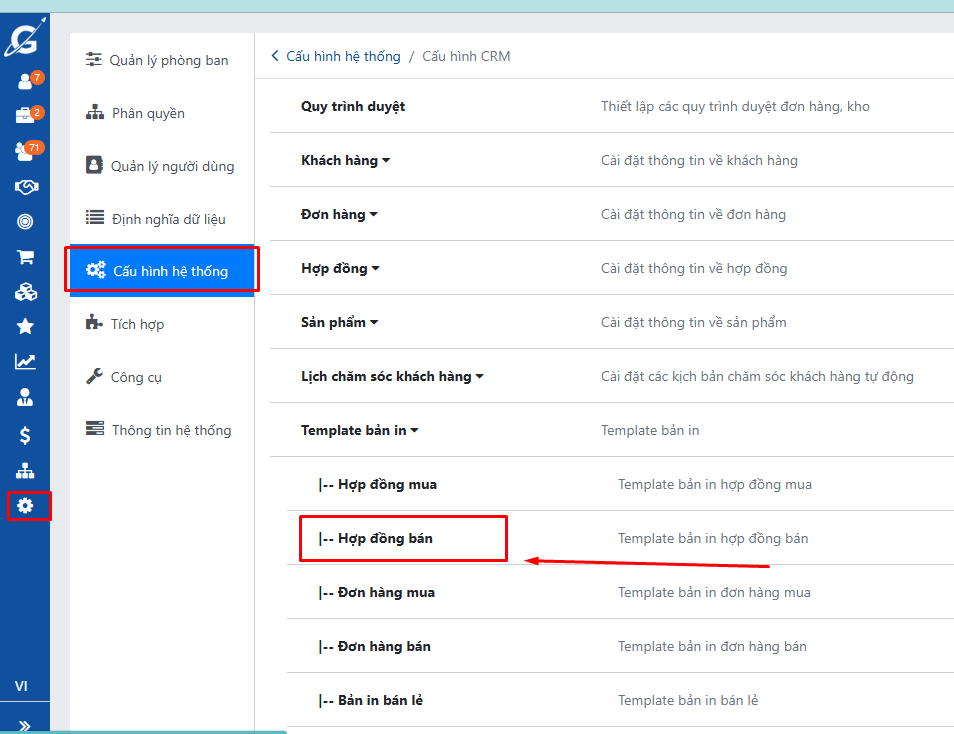The width and height of the screenshot is (954, 734).
Task: Open Quản lý người dùng menu item
Action: coord(172,166)
